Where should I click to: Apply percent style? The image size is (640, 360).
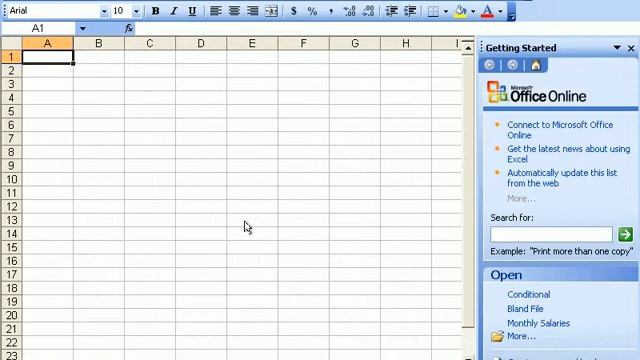click(312, 11)
